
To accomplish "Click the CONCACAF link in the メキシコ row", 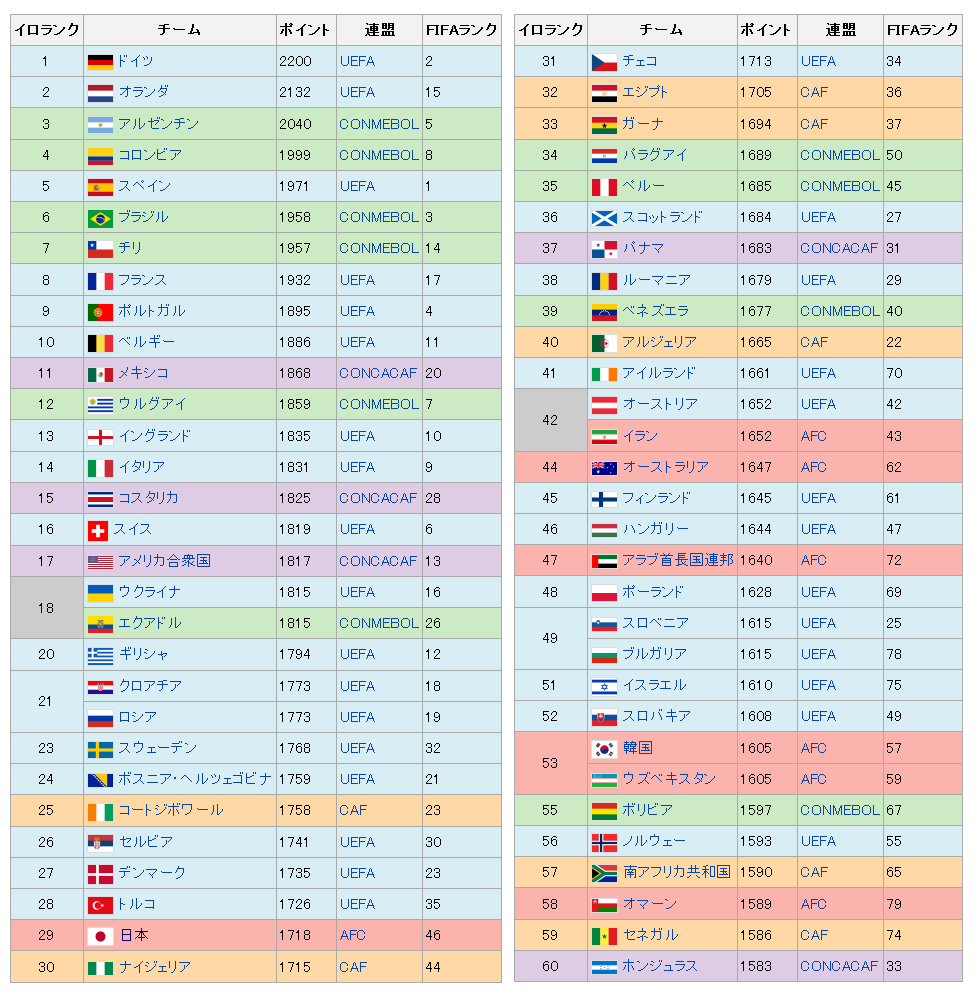I will [x=378, y=374].
